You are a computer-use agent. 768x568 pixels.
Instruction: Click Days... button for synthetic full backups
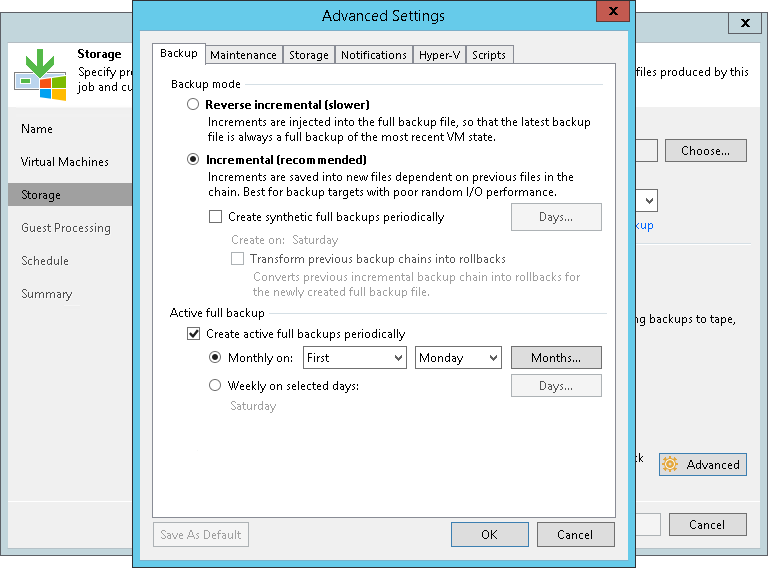pos(556,217)
